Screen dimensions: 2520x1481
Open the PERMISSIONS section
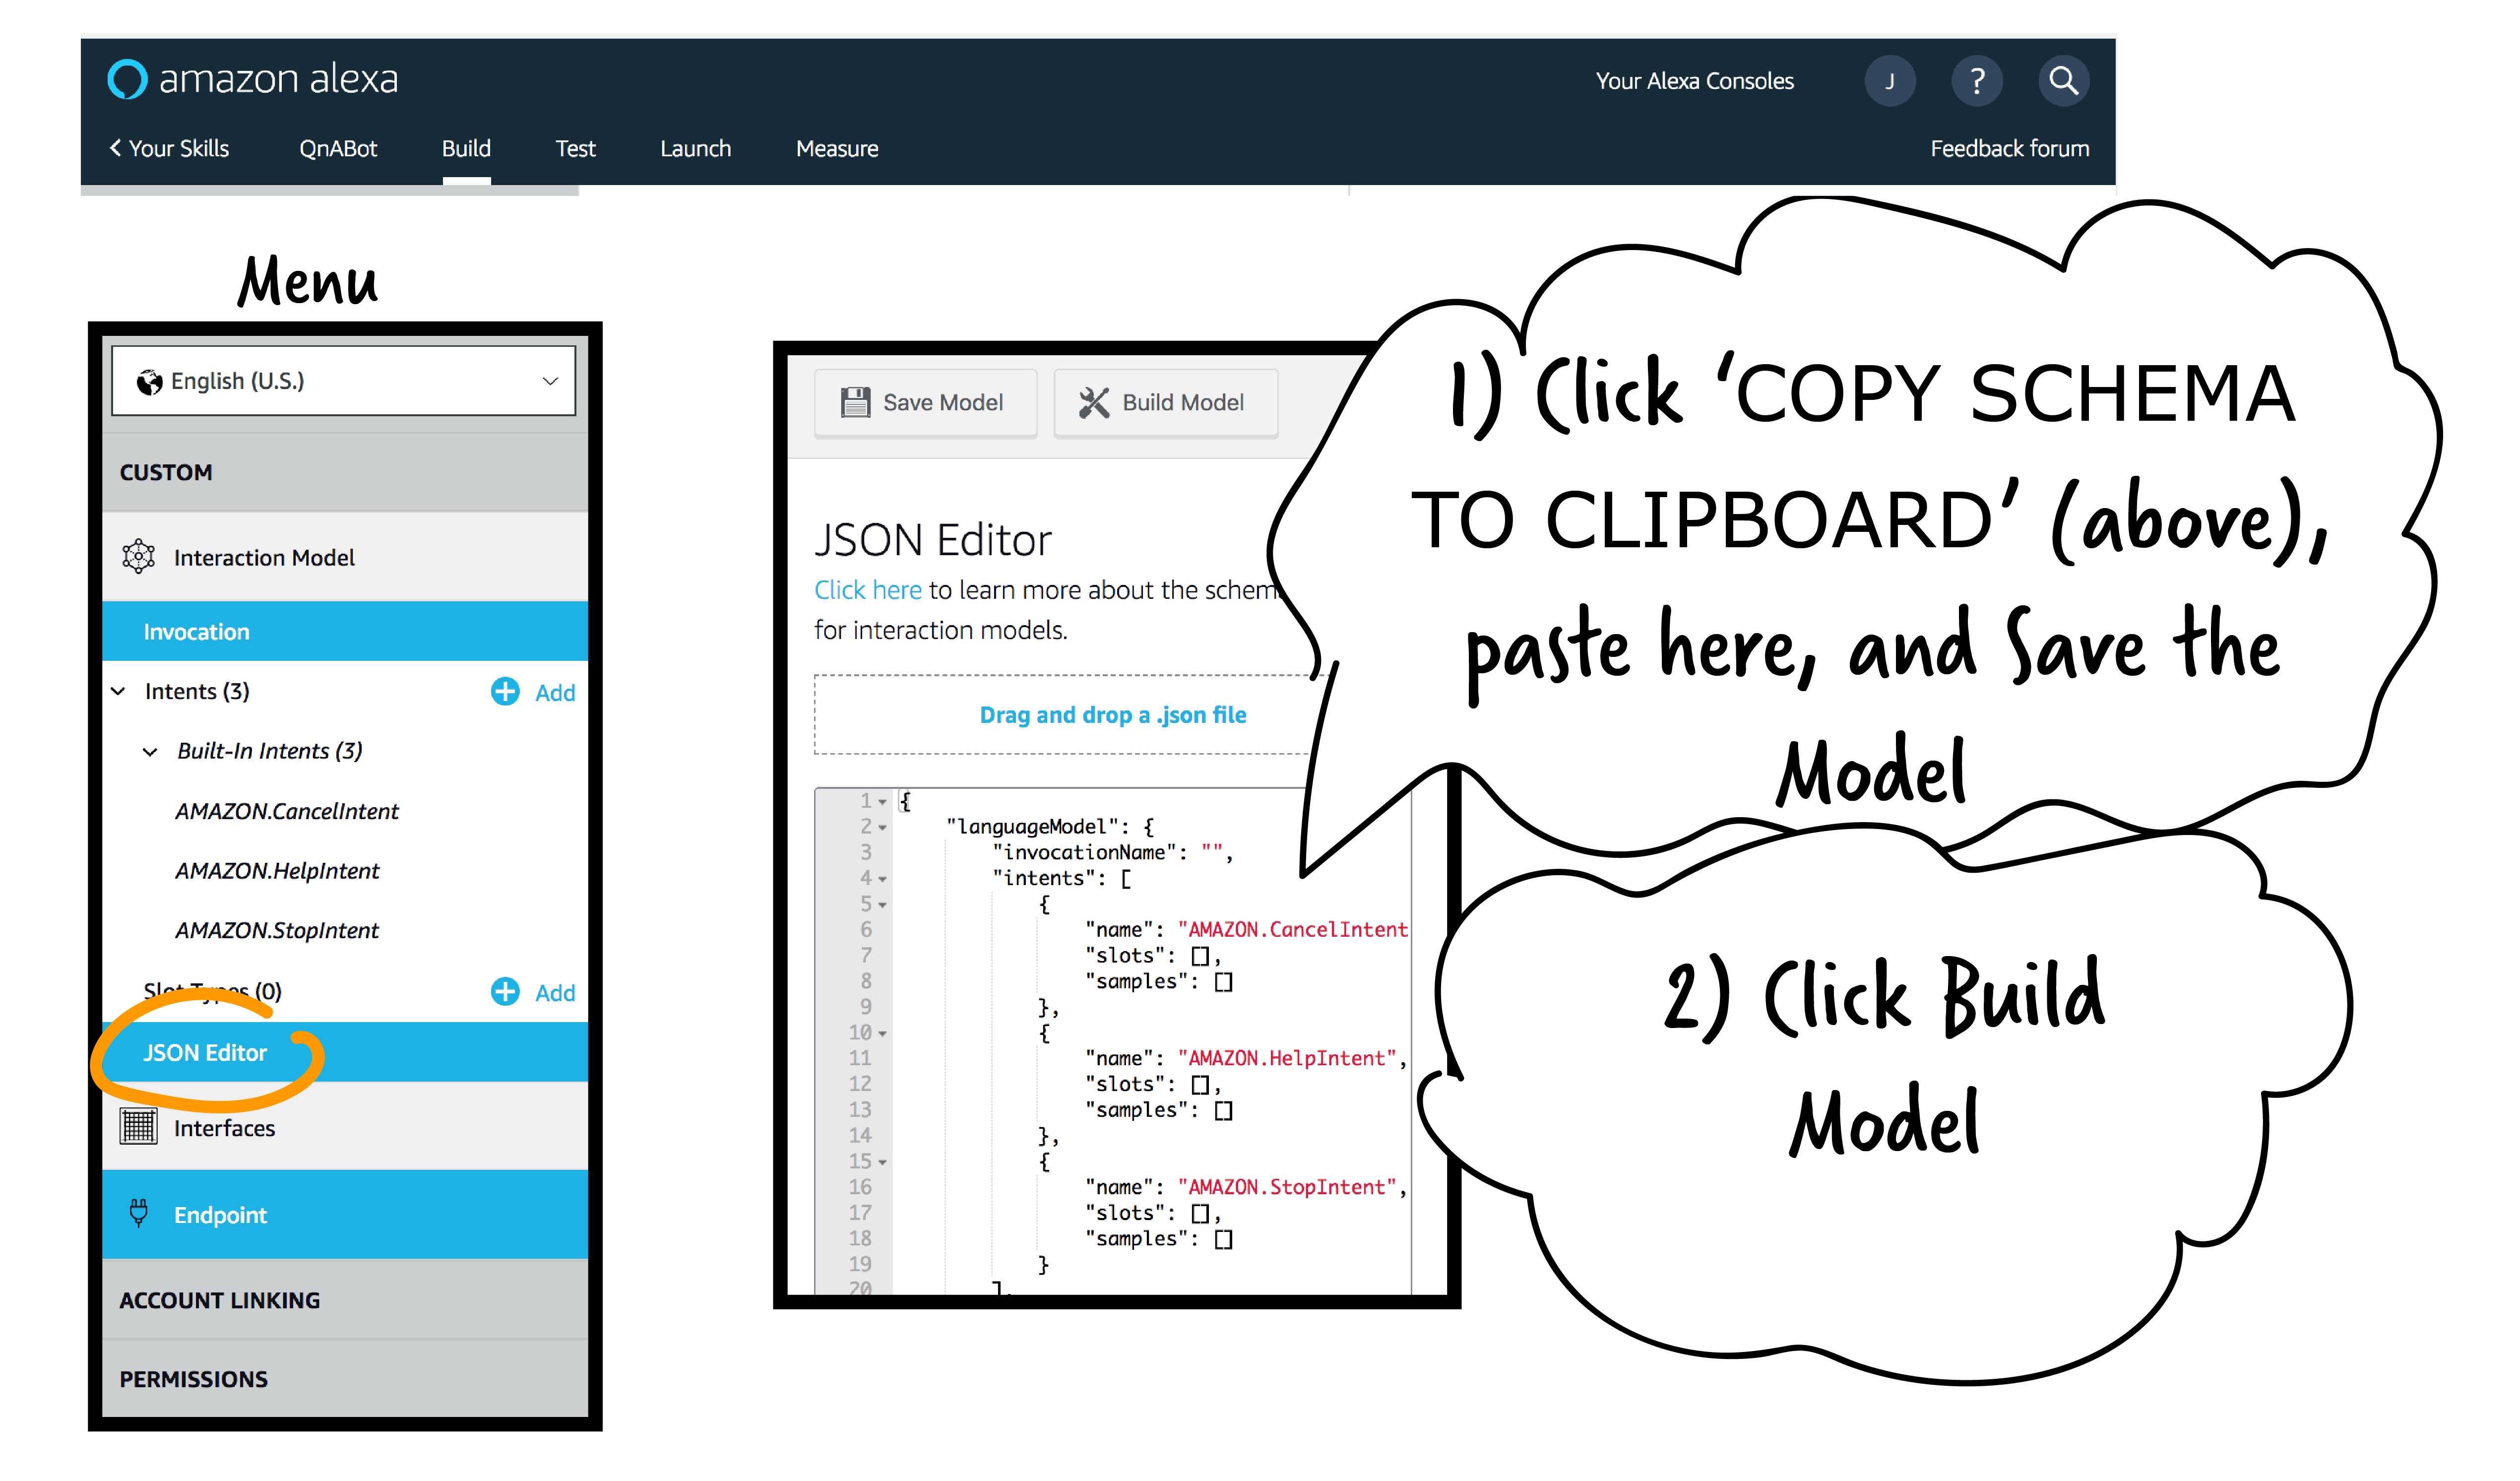tap(345, 1378)
